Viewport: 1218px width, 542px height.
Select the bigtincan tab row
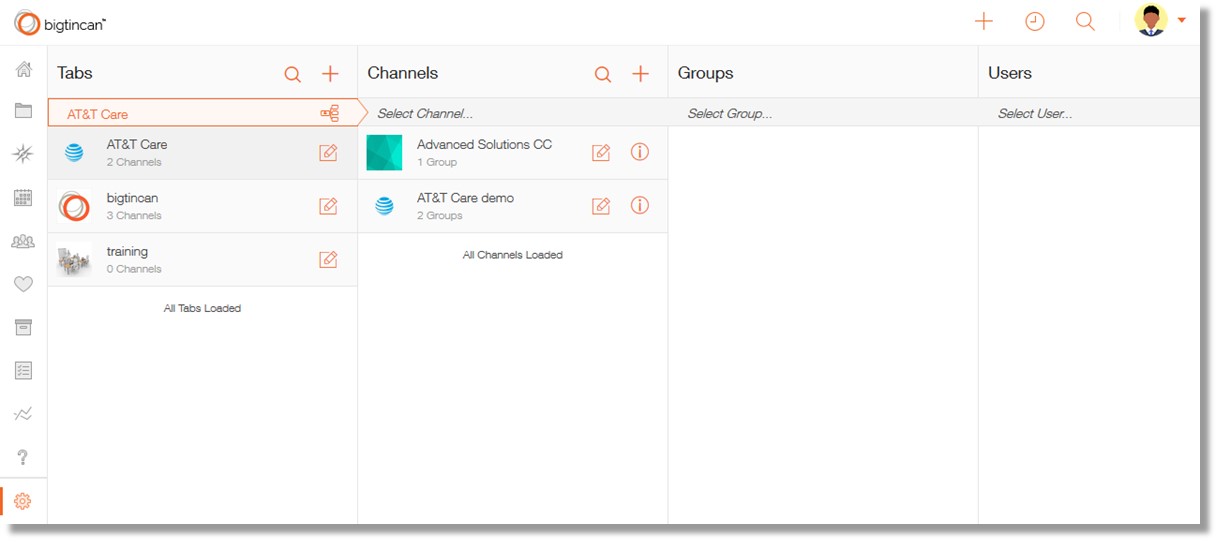tap(202, 207)
